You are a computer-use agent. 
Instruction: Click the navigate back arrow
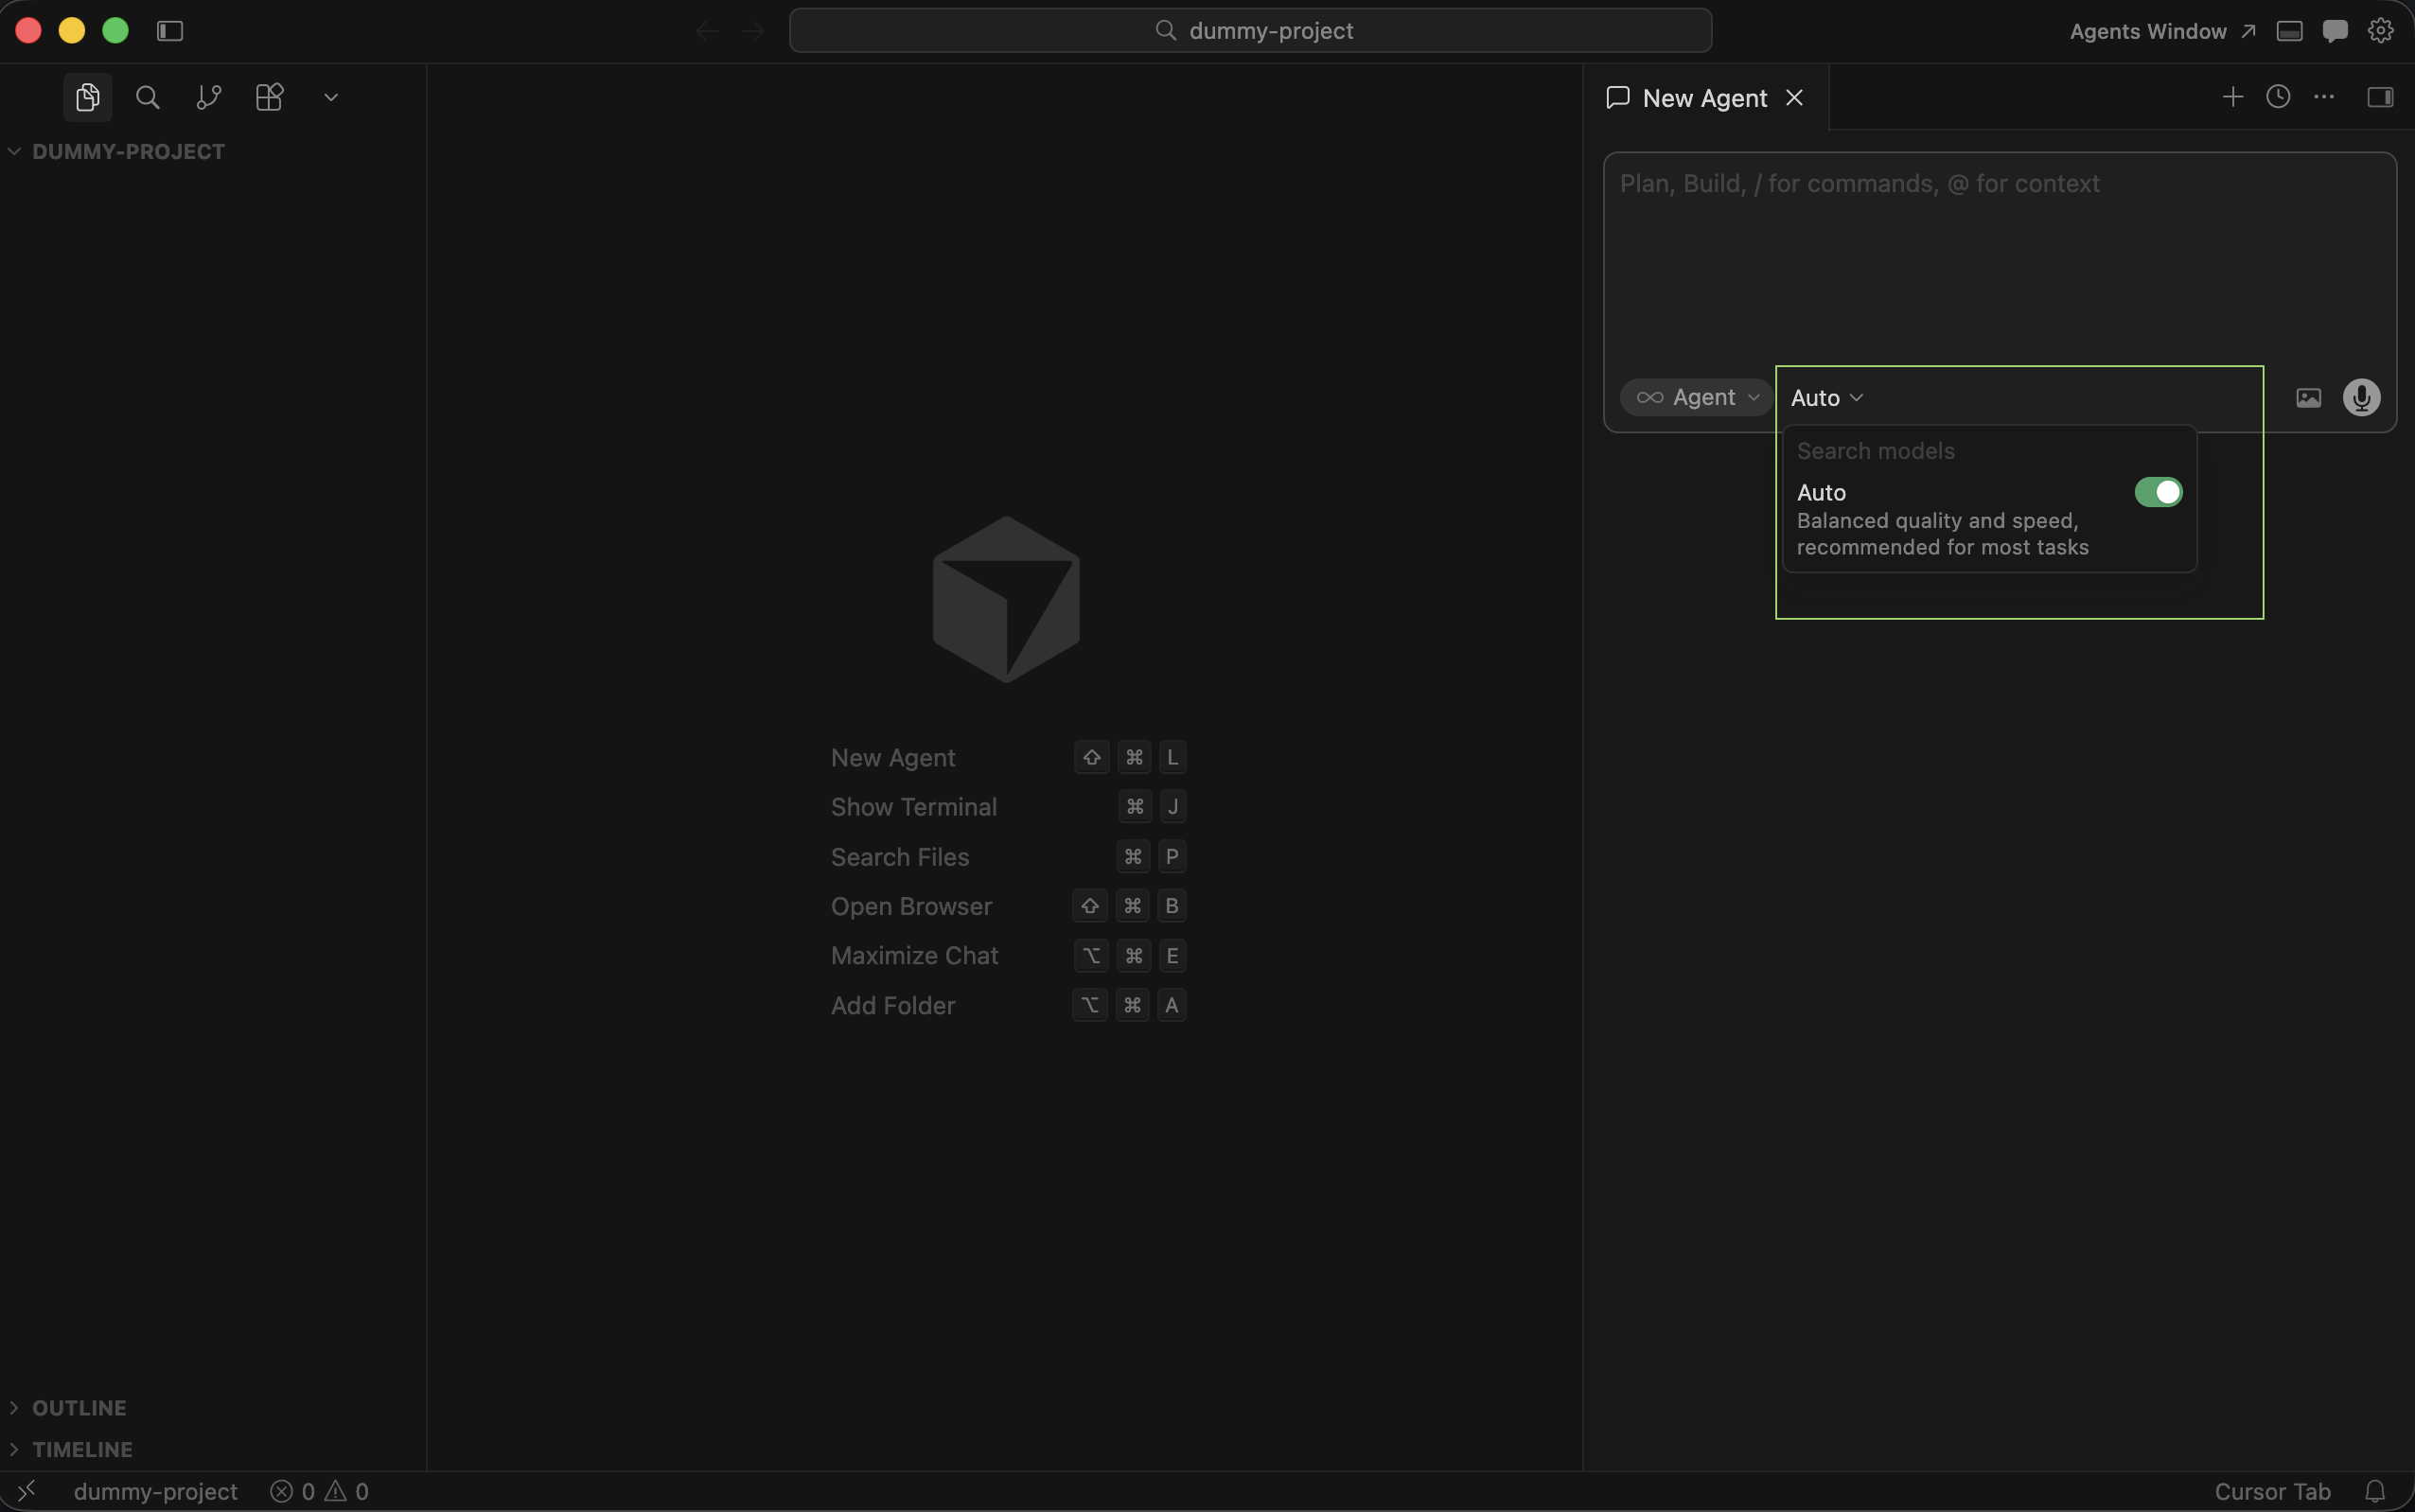(x=707, y=31)
